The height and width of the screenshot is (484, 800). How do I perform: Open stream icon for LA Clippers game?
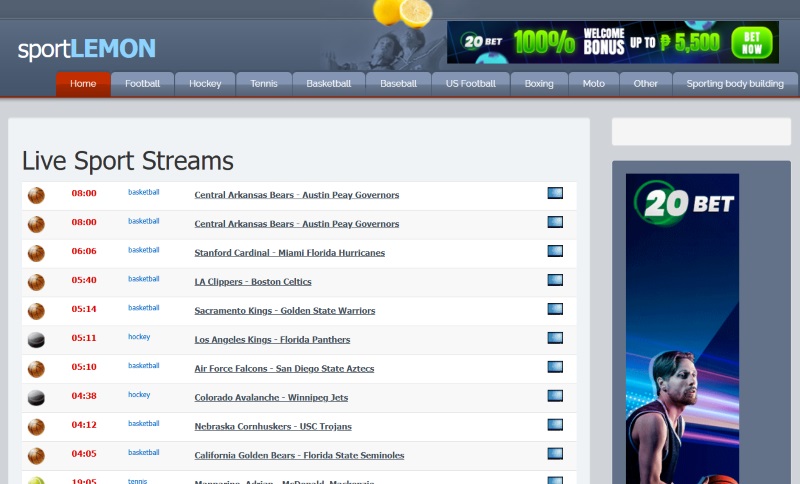555,280
